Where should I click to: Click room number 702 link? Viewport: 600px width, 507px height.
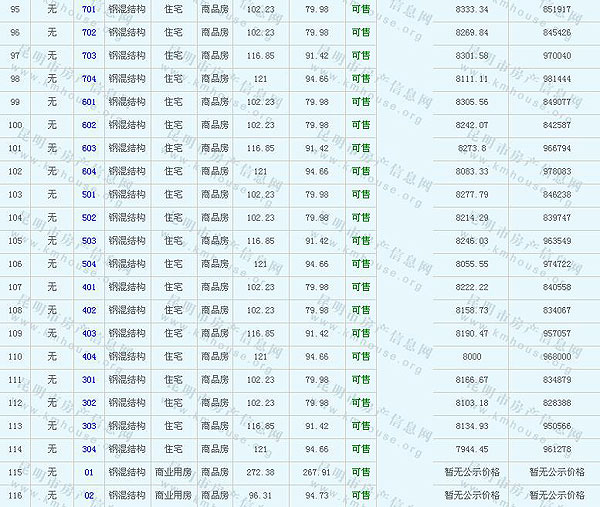coord(89,32)
